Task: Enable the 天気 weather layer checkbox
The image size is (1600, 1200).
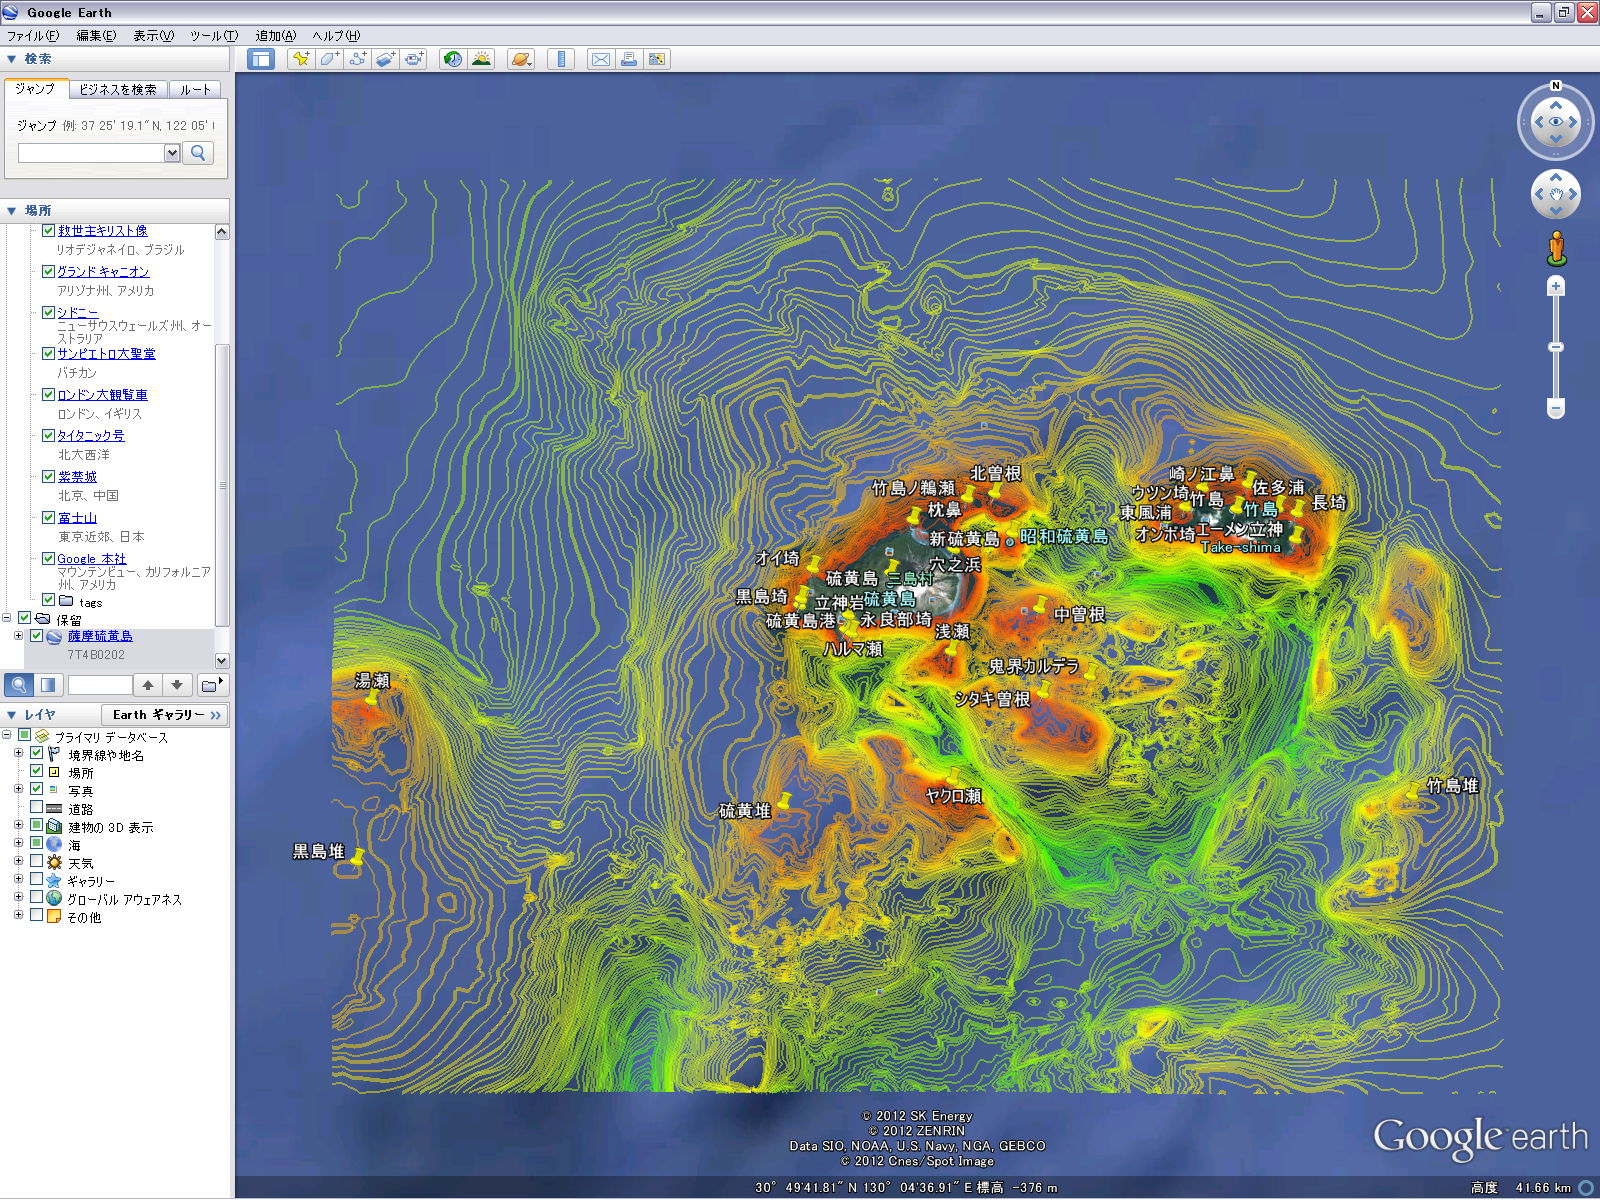Action: pos(37,862)
